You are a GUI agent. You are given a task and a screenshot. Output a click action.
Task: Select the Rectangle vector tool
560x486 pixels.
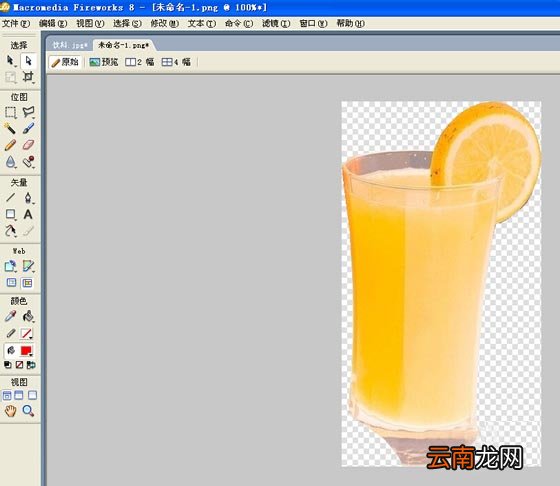coord(10,214)
